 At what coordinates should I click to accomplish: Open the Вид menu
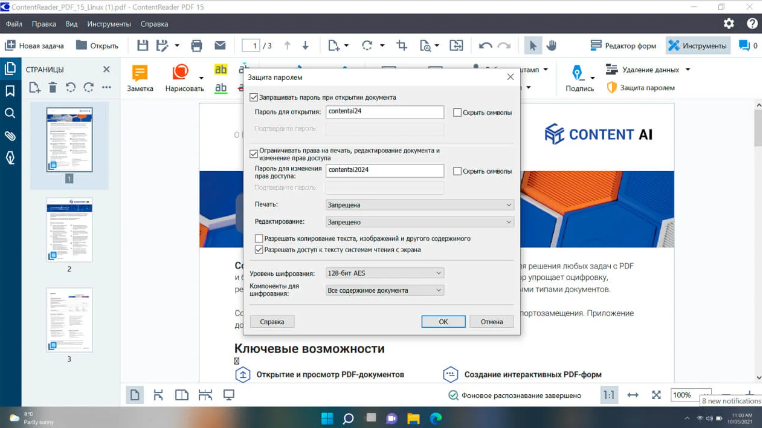(x=71, y=24)
